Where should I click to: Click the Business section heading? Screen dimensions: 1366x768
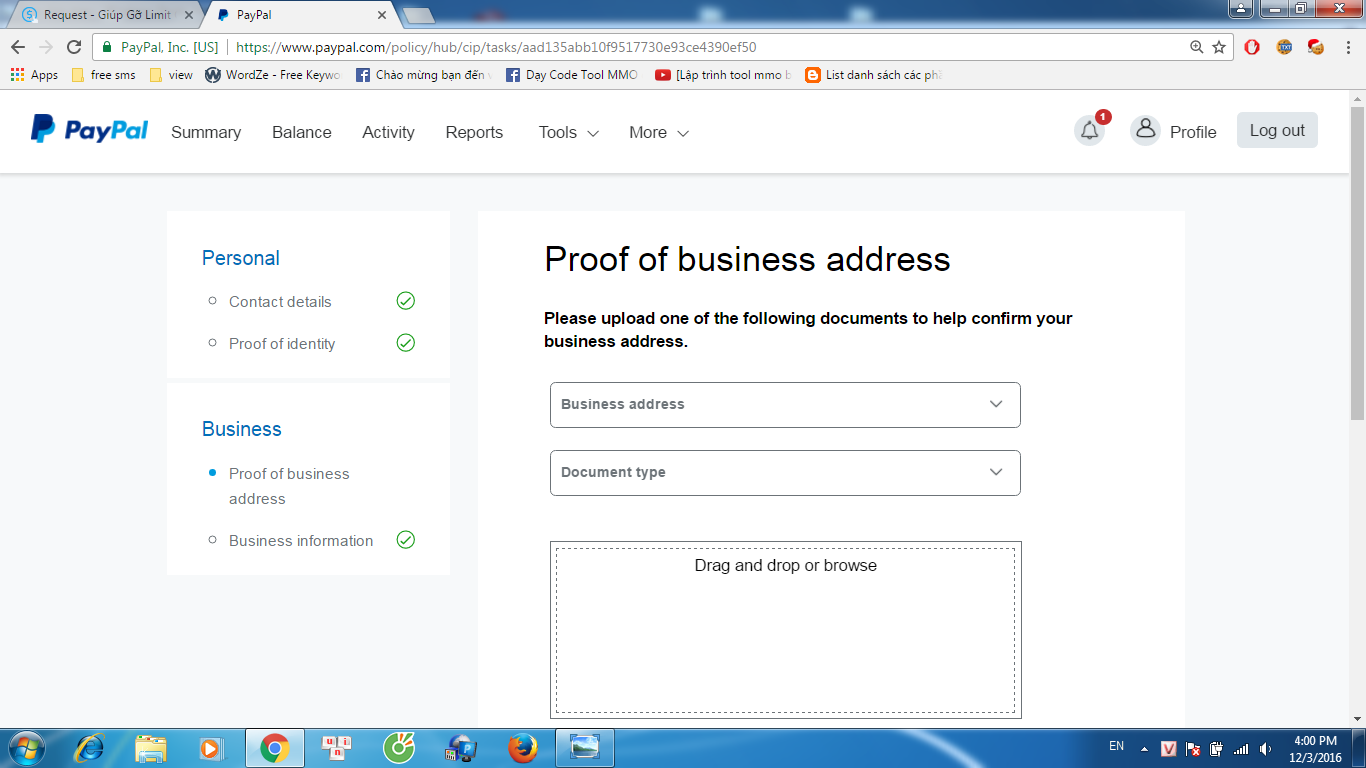point(242,429)
